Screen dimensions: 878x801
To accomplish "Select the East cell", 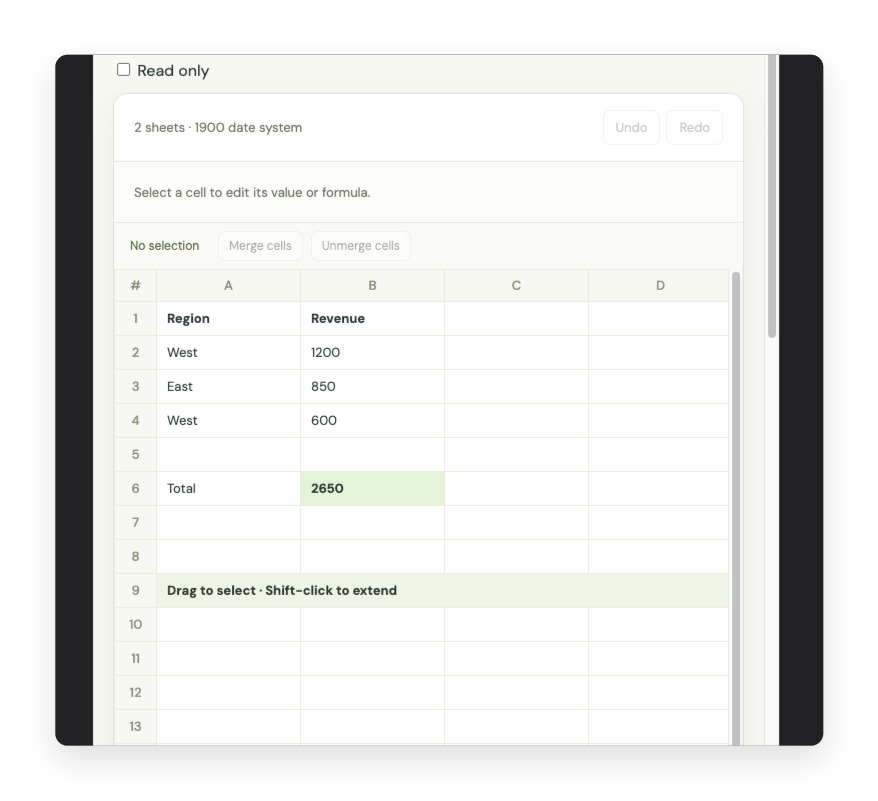I will click(228, 386).
